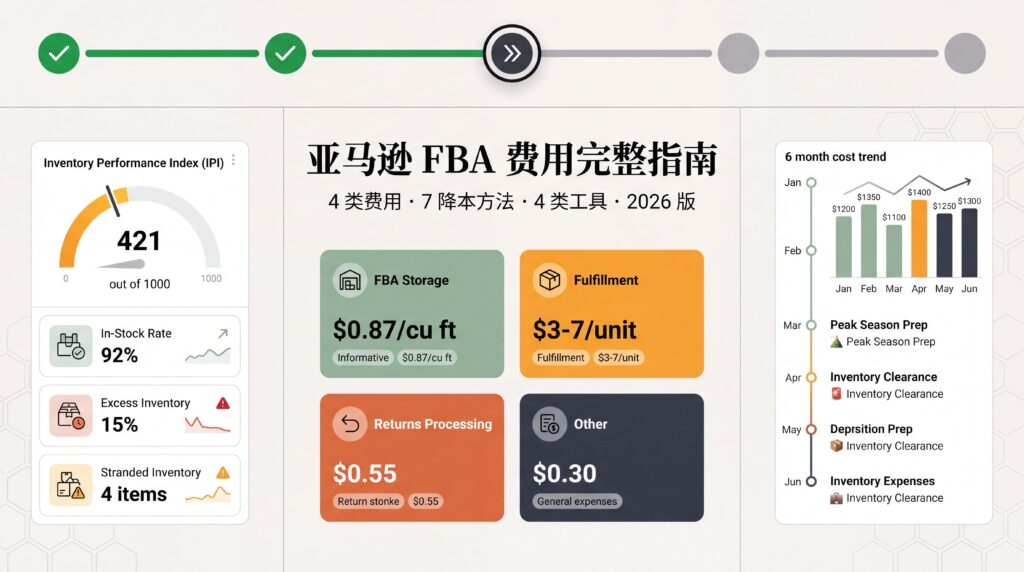Open the In-Stock Rate sparkline chart

(x=208, y=355)
